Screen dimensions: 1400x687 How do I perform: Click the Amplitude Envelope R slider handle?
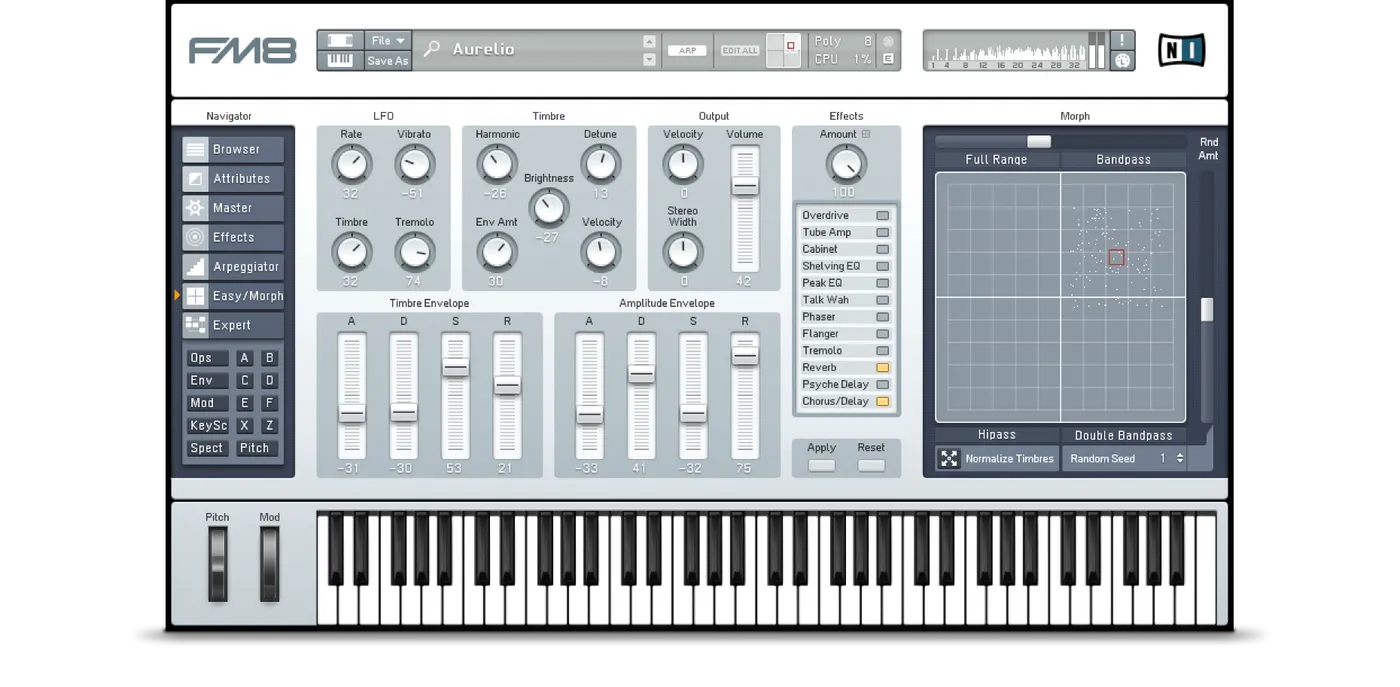click(x=745, y=354)
